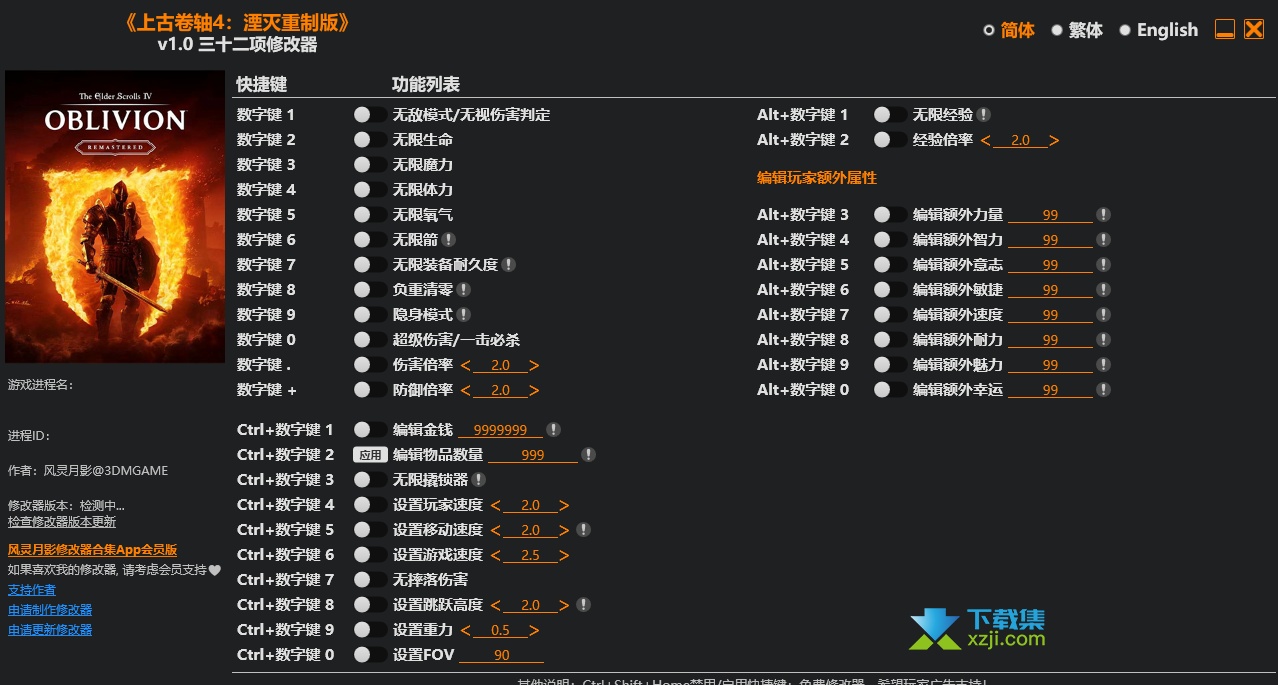Image resolution: width=1278 pixels, height=685 pixels.
Task: Click info icon next to 负重清零
Action: pyautogui.click(x=464, y=290)
